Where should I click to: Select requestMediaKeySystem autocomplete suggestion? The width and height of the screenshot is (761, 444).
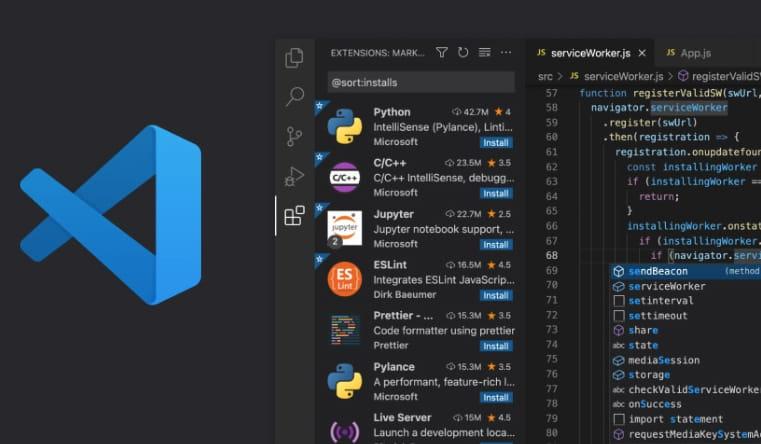(685, 434)
